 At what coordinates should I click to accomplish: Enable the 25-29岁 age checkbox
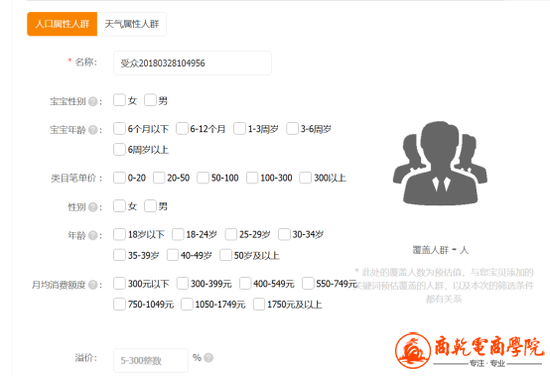[x=231, y=234]
